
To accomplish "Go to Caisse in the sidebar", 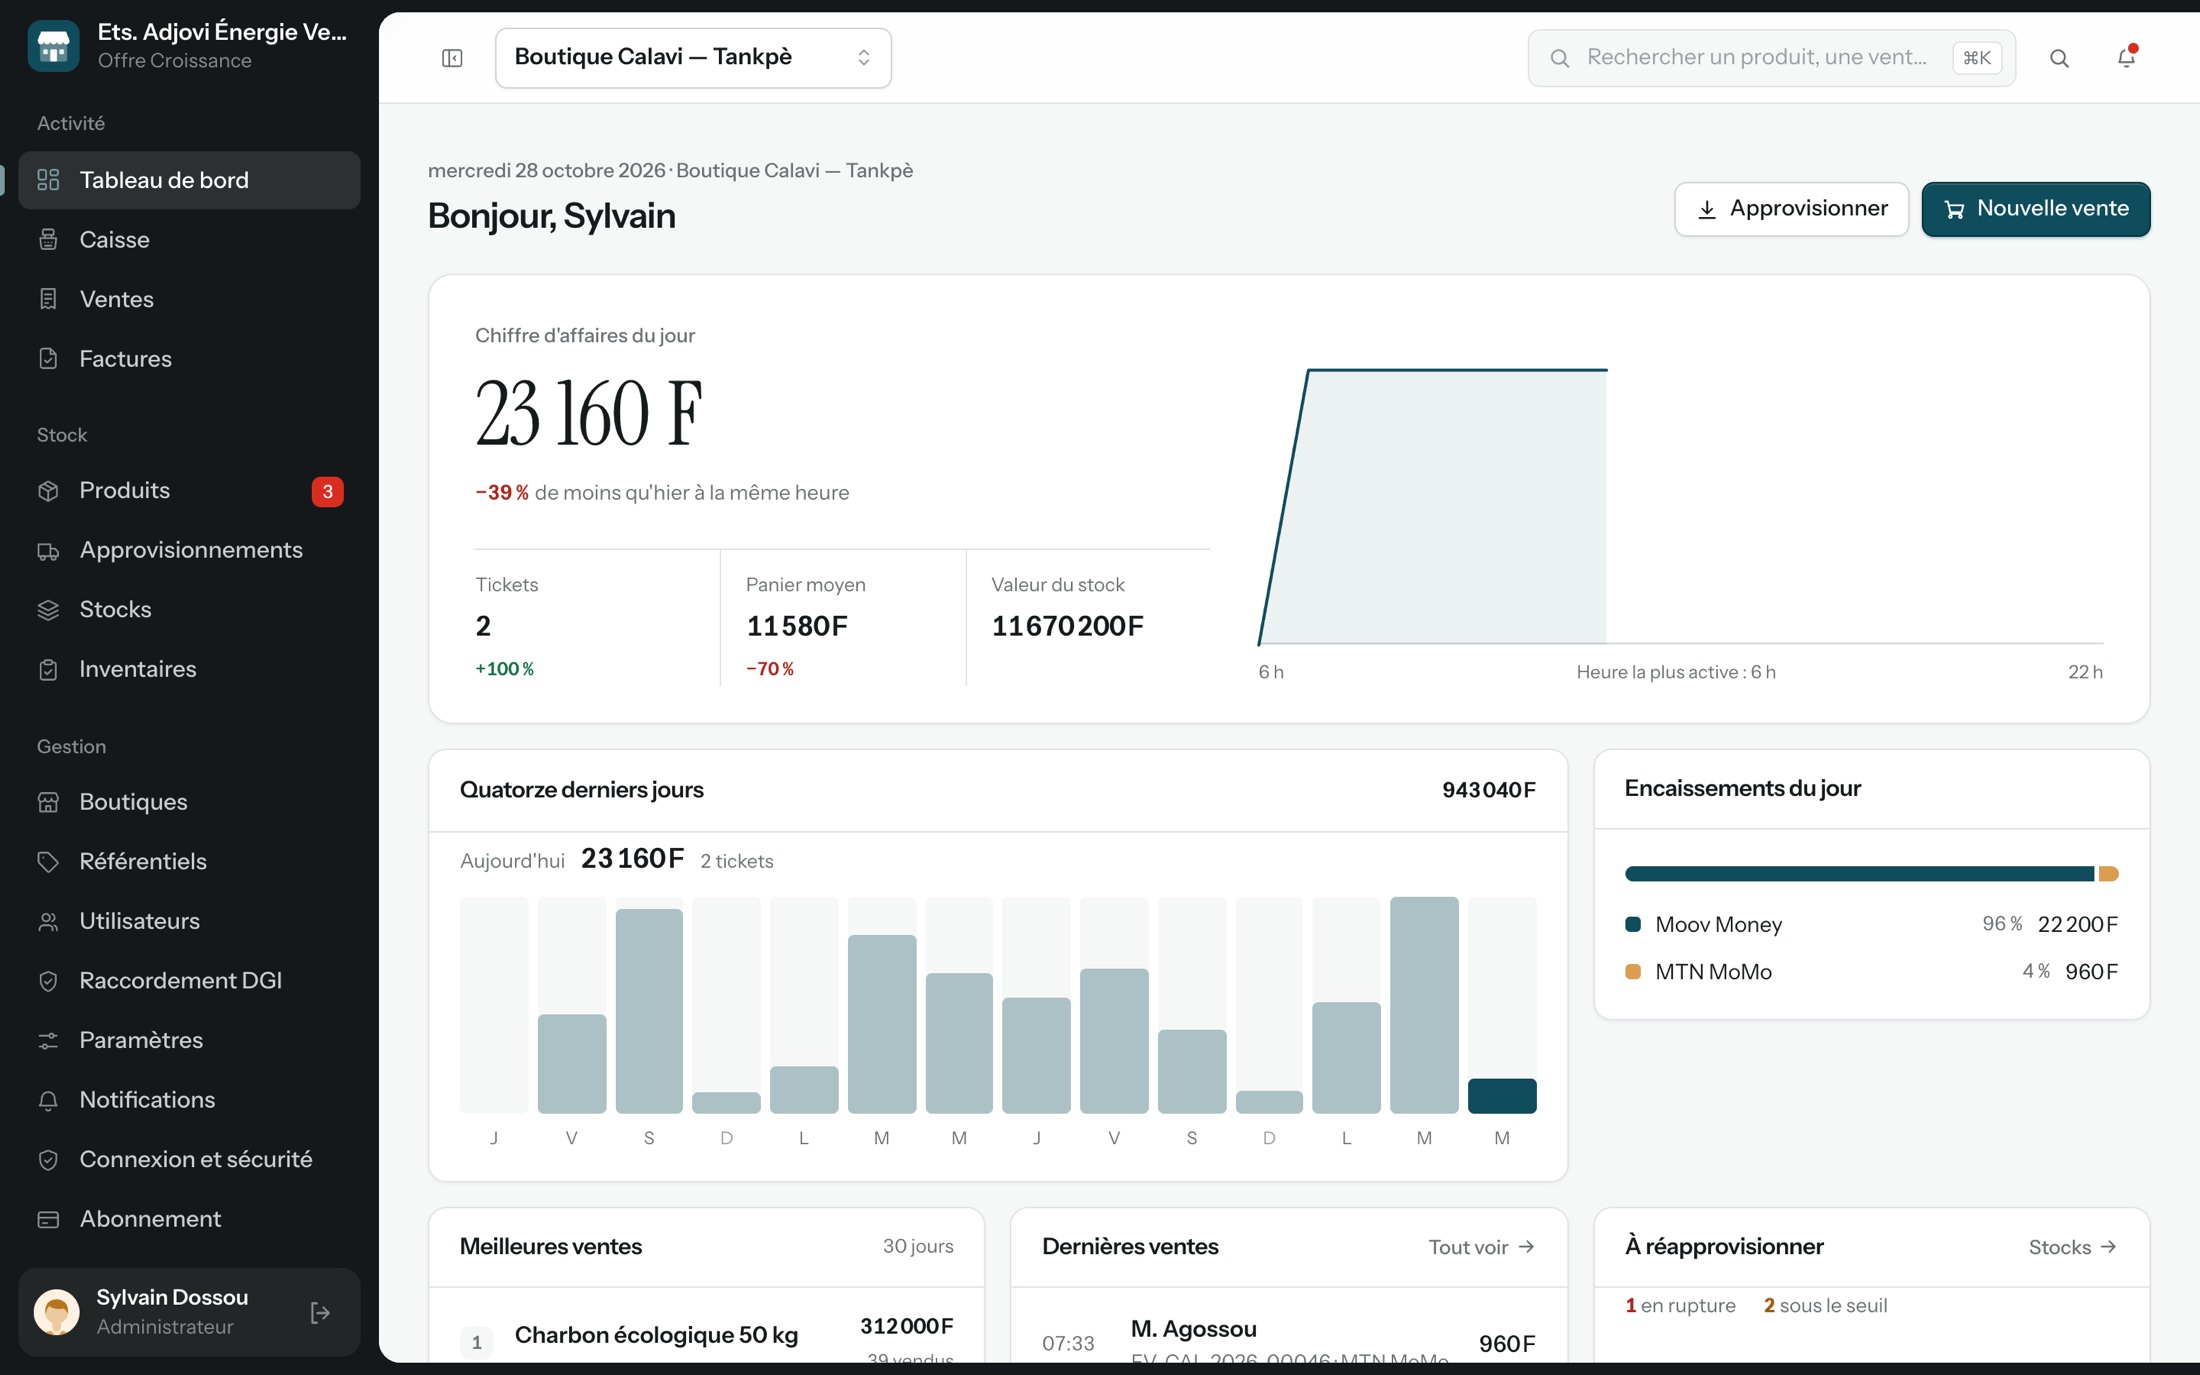I will click(189, 240).
